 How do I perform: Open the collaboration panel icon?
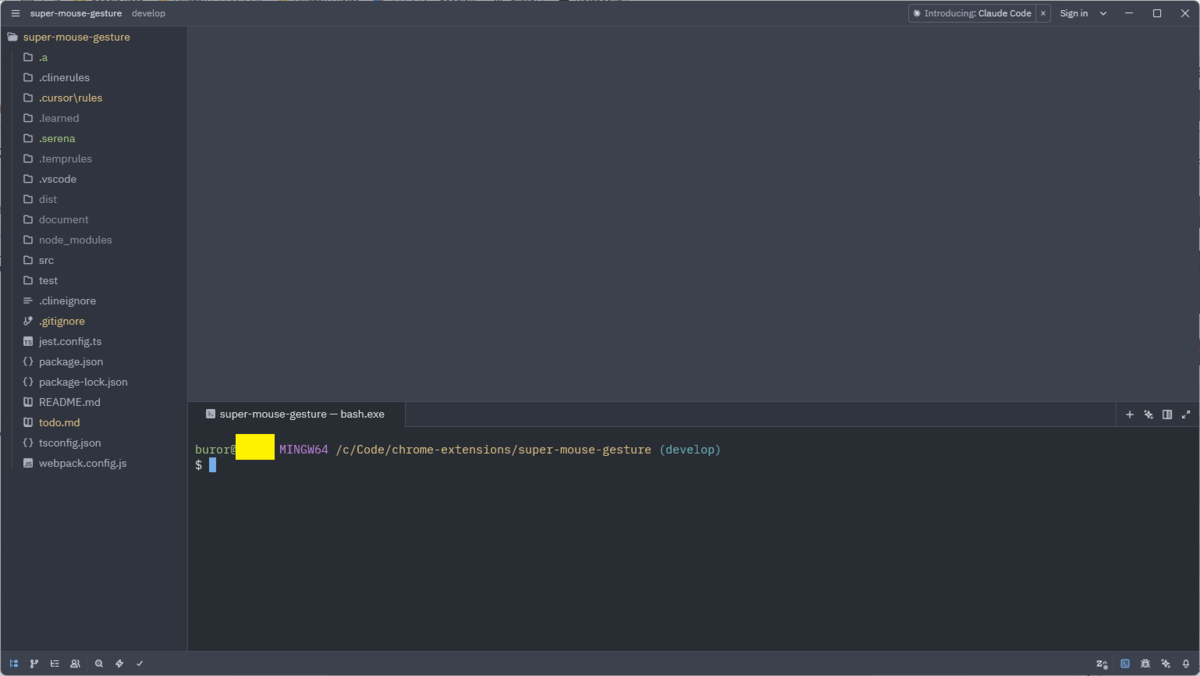click(75, 663)
